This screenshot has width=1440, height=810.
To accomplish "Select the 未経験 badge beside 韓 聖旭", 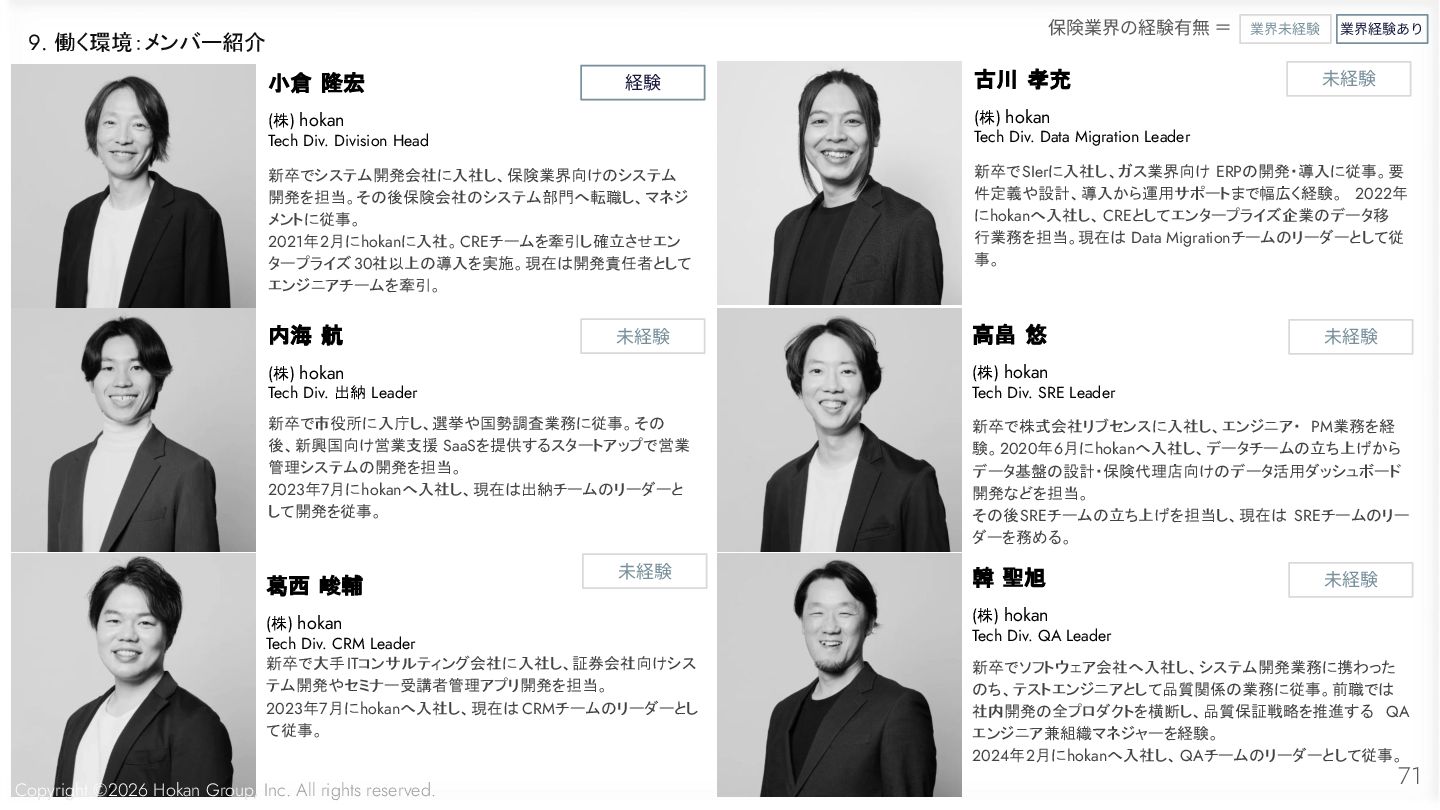I will (1351, 580).
